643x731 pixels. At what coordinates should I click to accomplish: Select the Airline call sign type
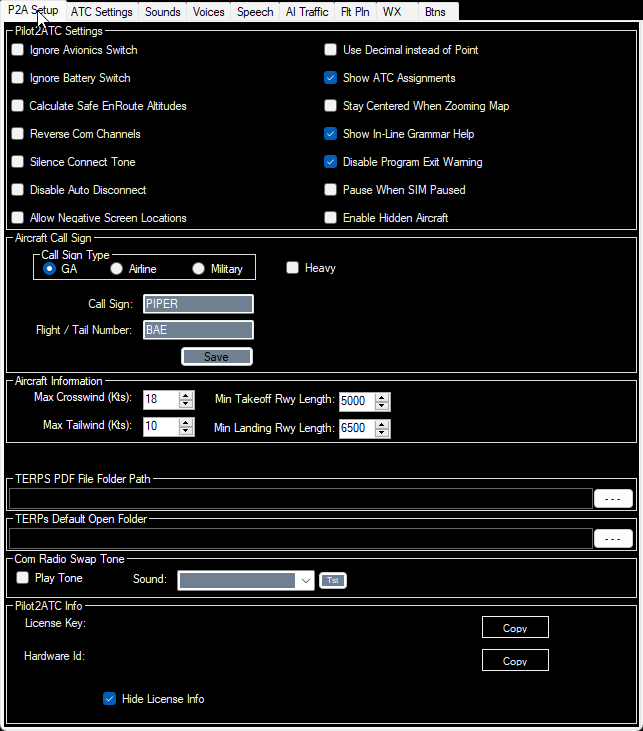[x=117, y=269]
